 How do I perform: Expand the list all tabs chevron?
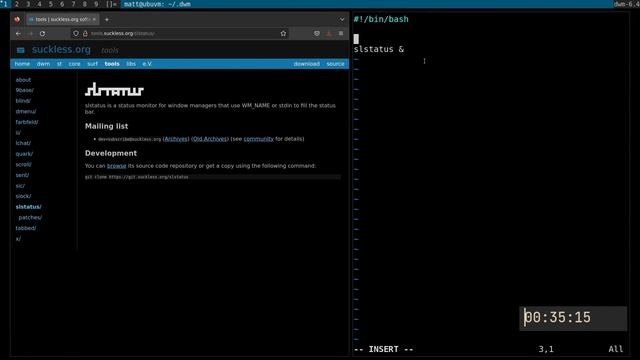point(342,19)
